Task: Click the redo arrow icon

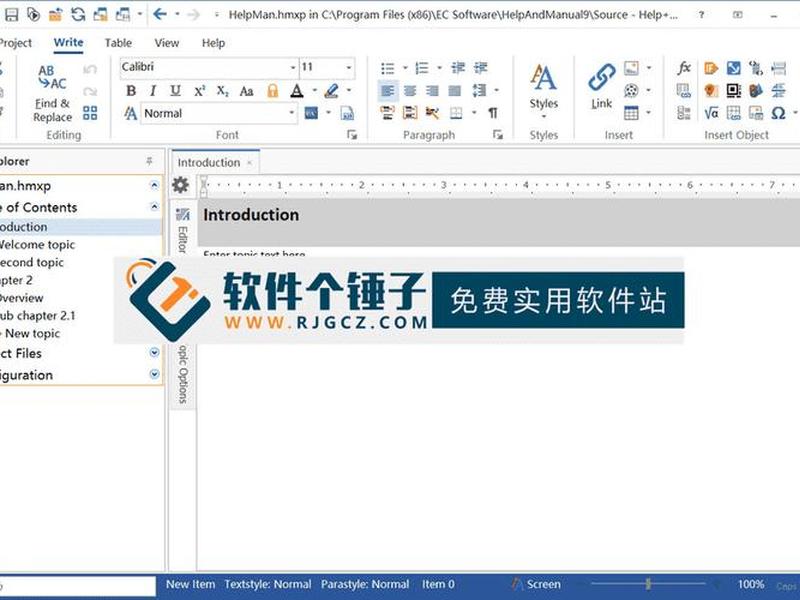Action: (90, 91)
